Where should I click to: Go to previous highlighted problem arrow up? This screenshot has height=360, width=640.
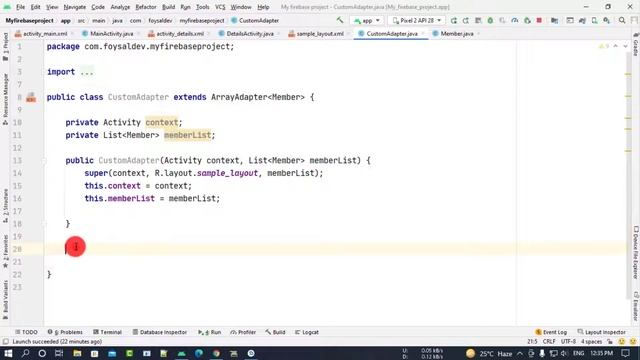click(616, 46)
